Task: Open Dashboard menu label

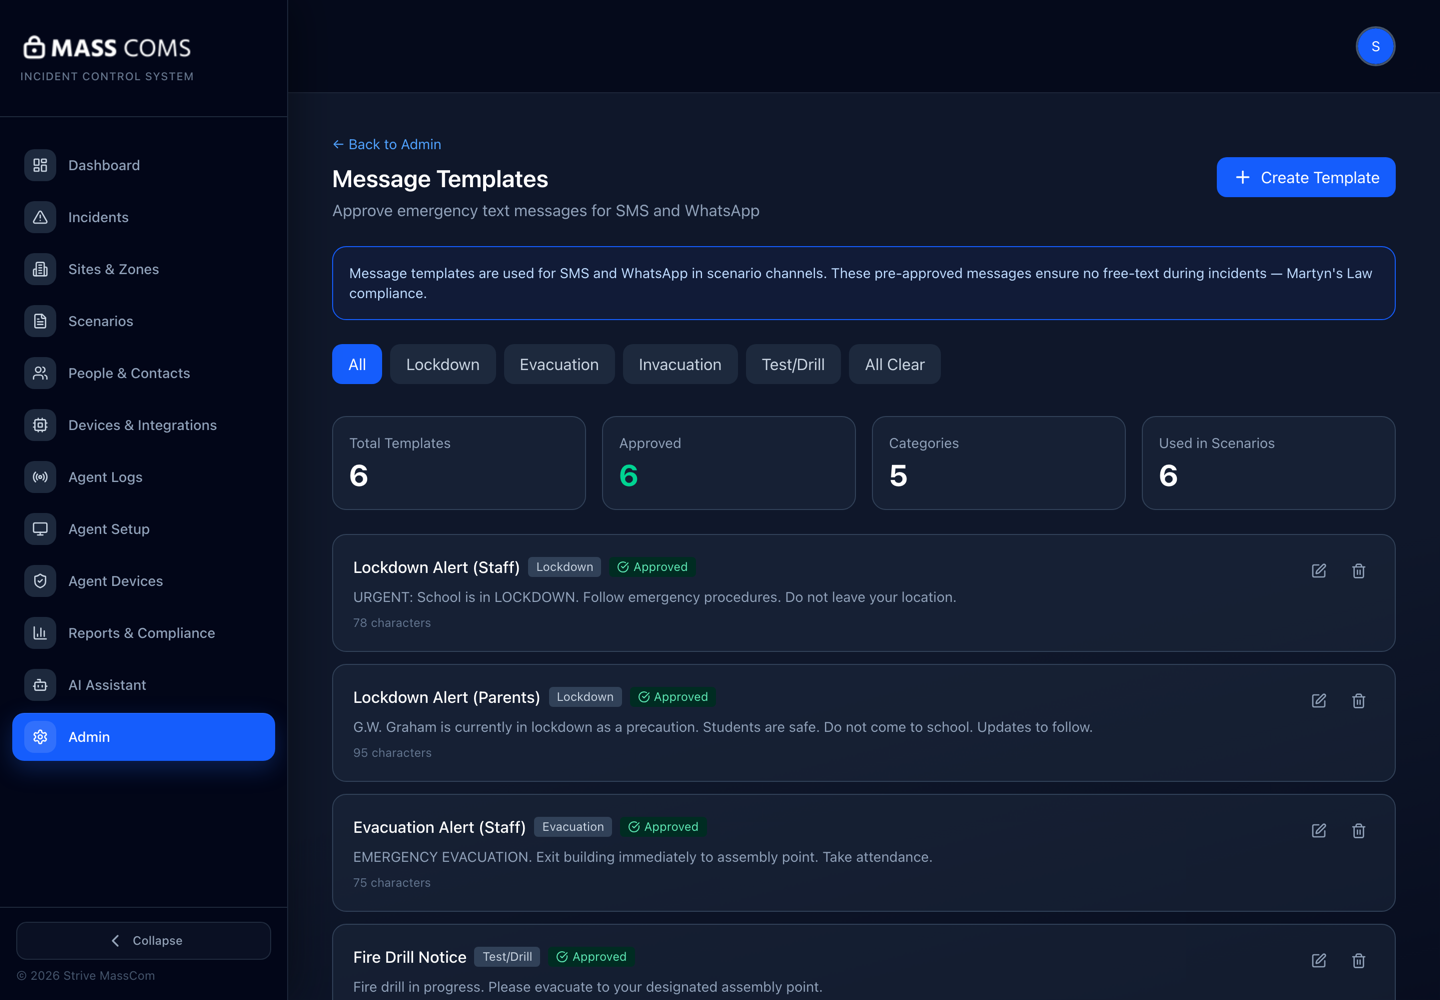Action: [x=104, y=165]
